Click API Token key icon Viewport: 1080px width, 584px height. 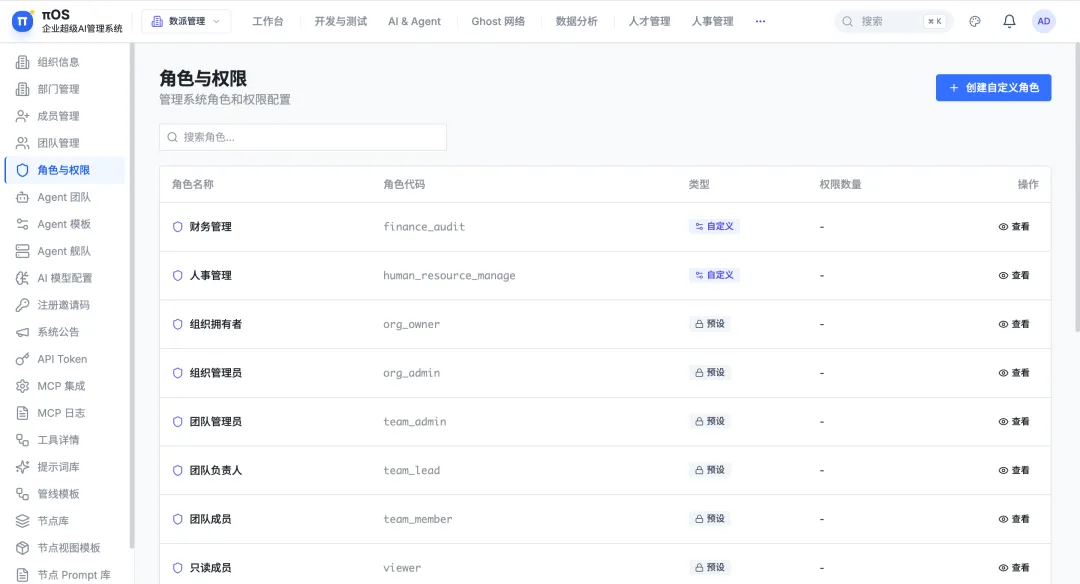(23, 359)
